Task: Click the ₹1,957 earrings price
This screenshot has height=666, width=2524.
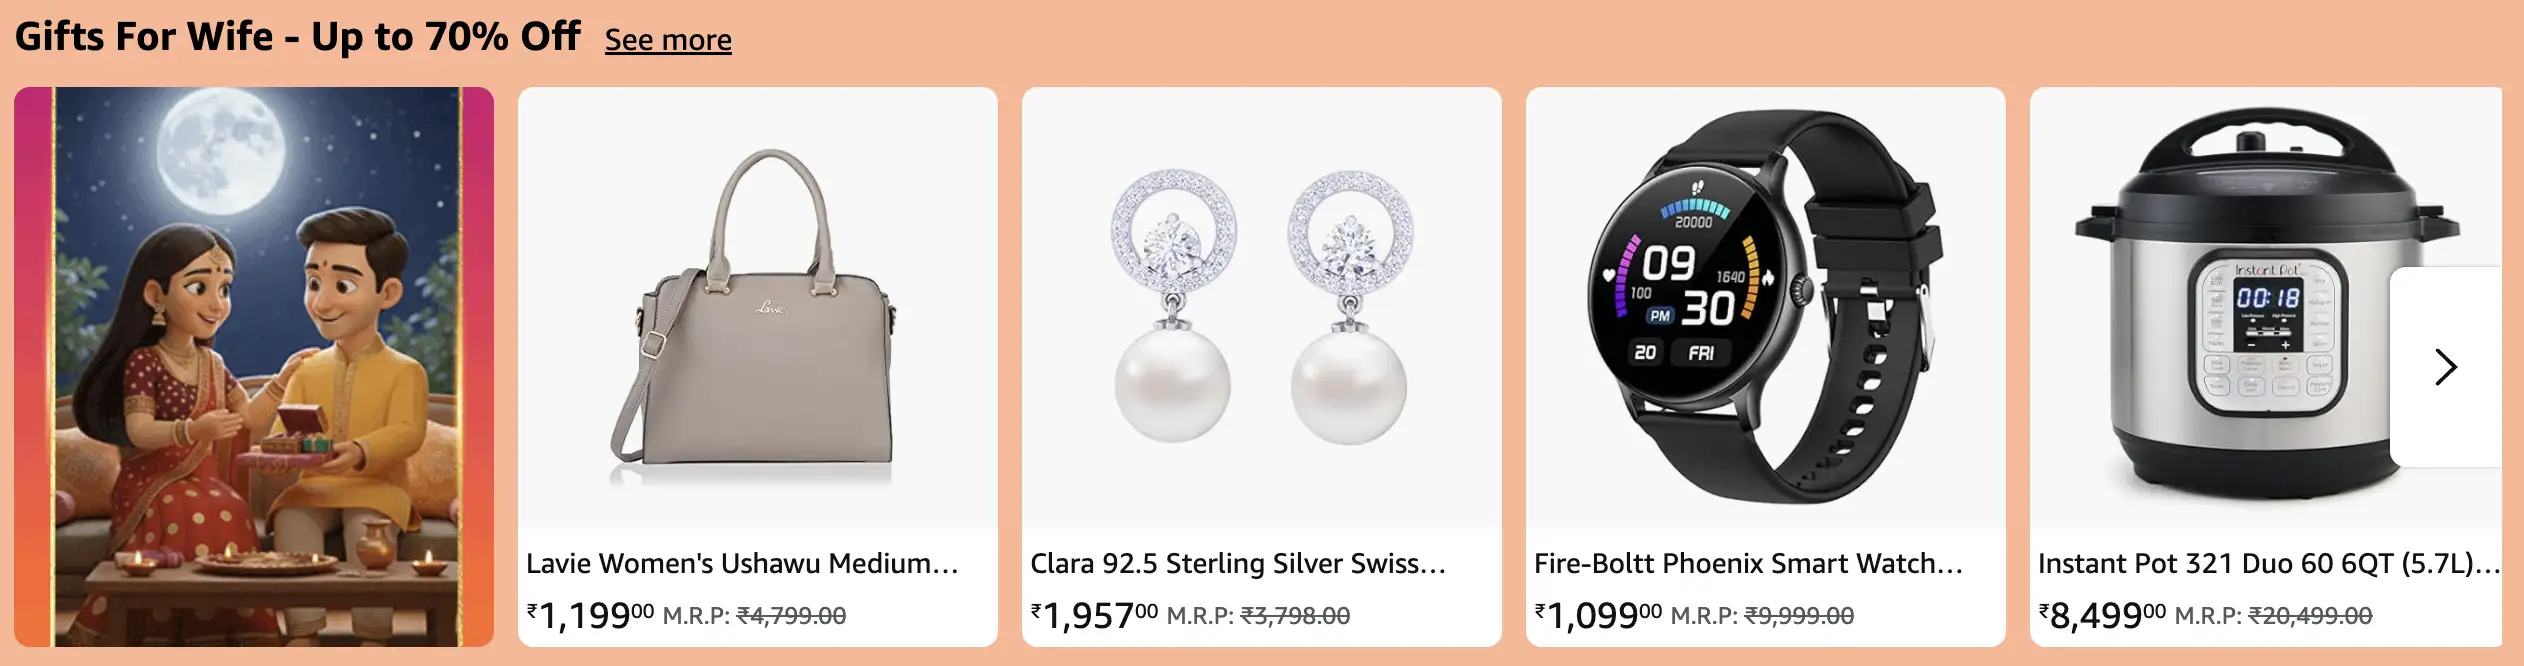Action: pos(1095,614)
